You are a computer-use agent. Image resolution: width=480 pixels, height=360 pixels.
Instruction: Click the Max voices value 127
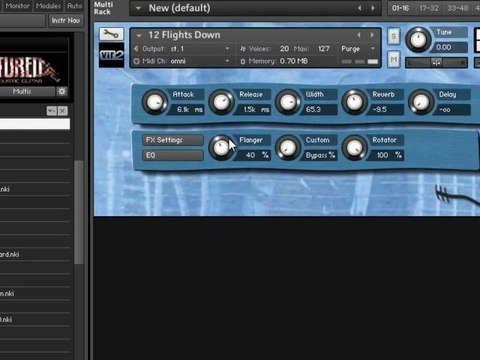[x=324, y=49]
